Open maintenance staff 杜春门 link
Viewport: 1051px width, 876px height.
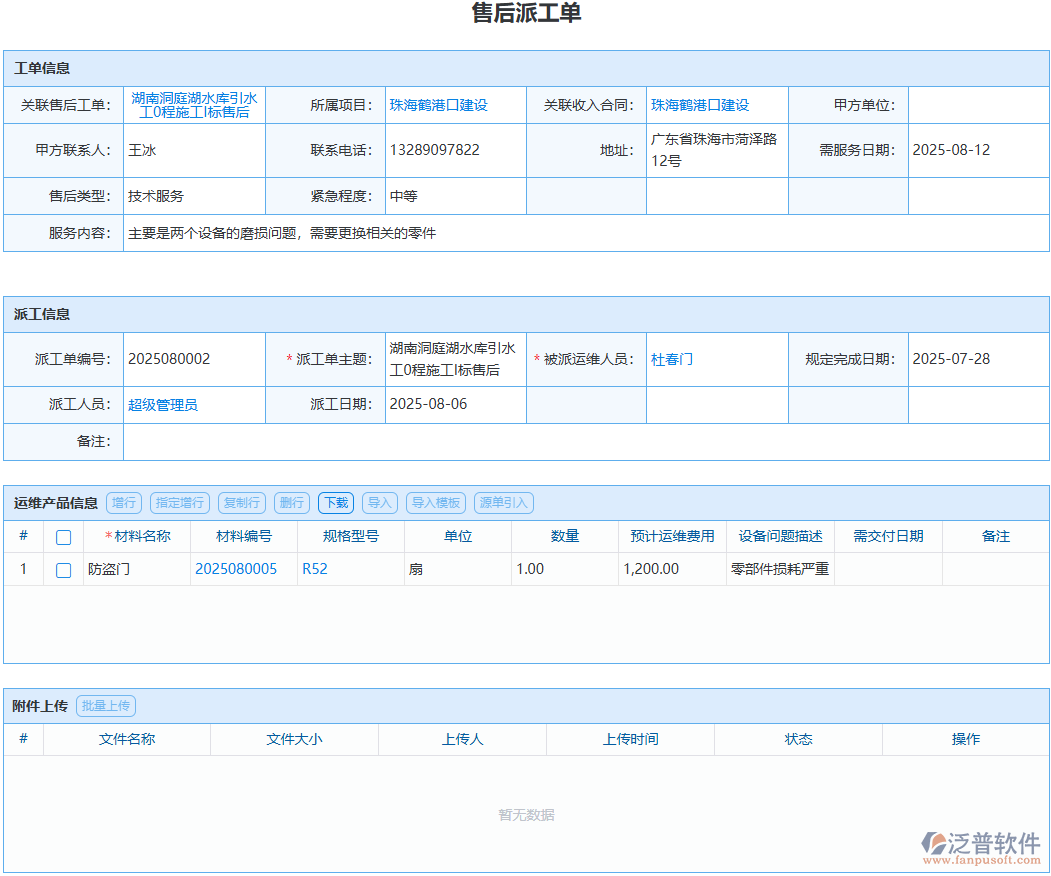point(672,359)
